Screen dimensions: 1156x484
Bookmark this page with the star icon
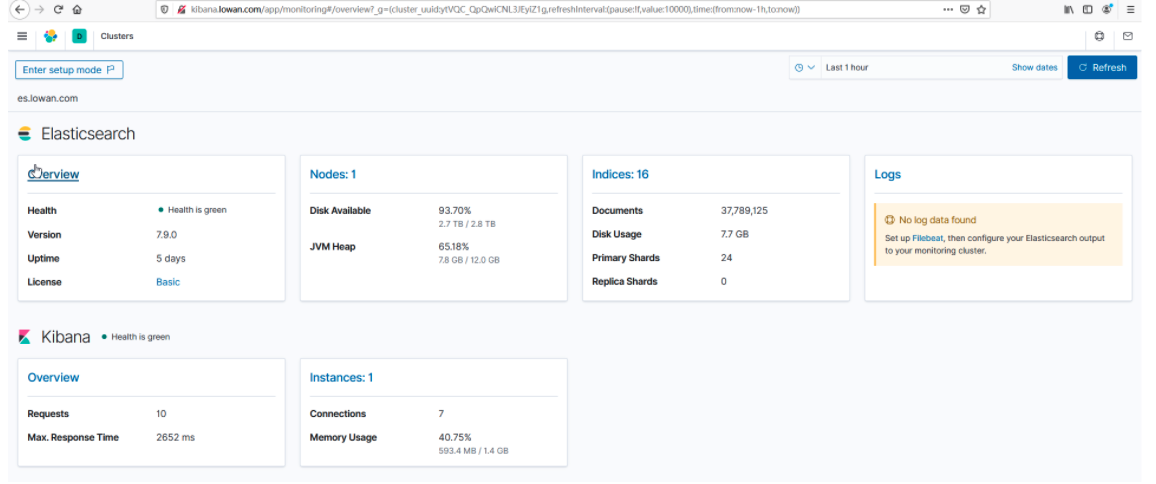[x=981, y=10]
